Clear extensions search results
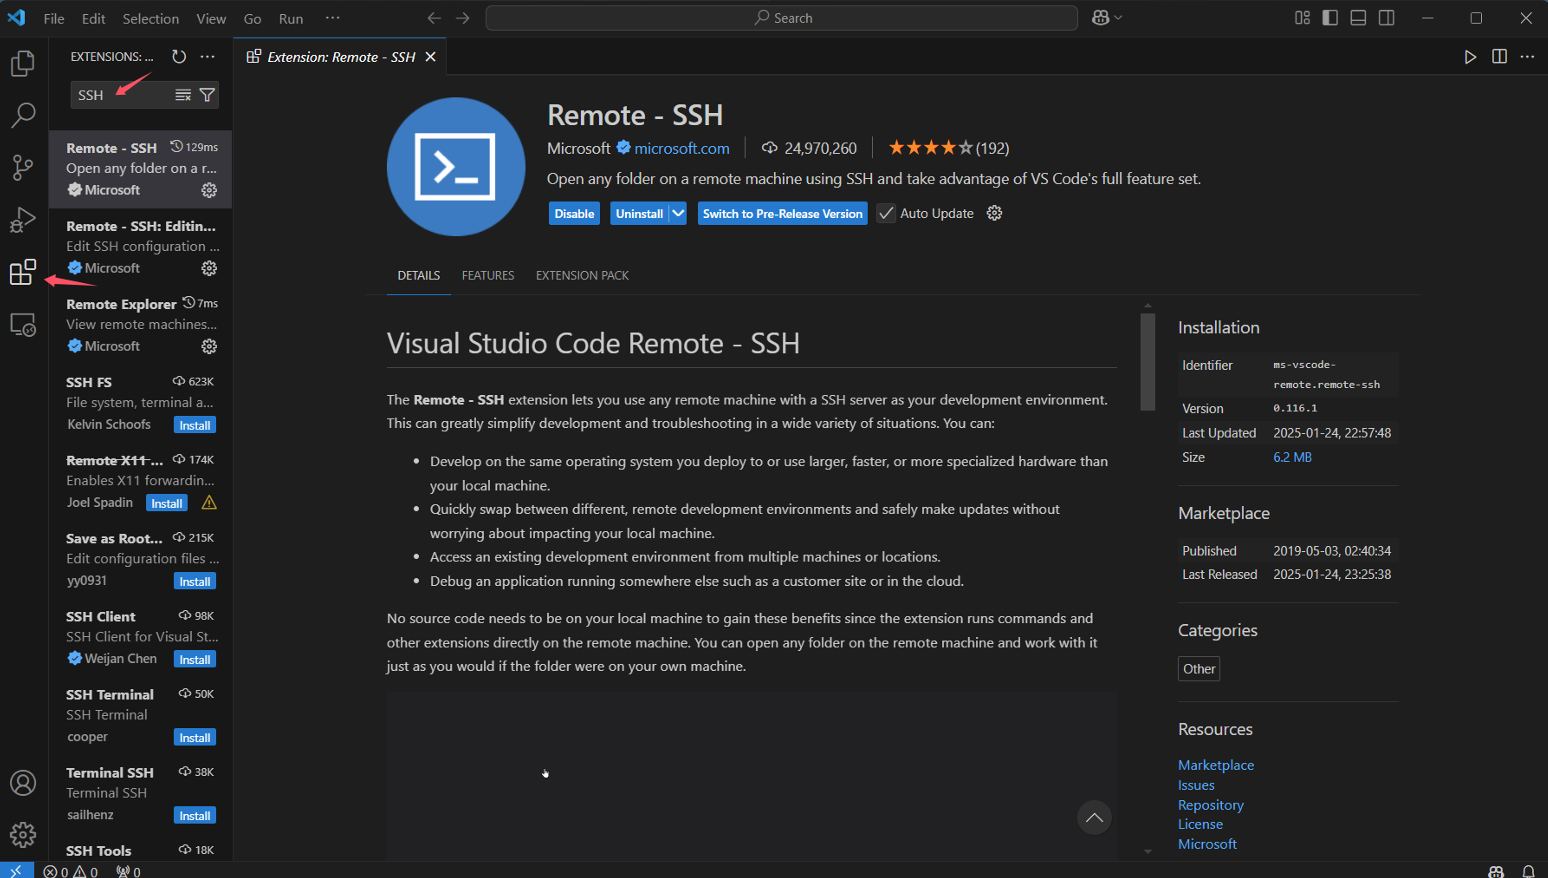This screenshot has height=878, width=1548. pyautogui.click(x=183, y=95)
